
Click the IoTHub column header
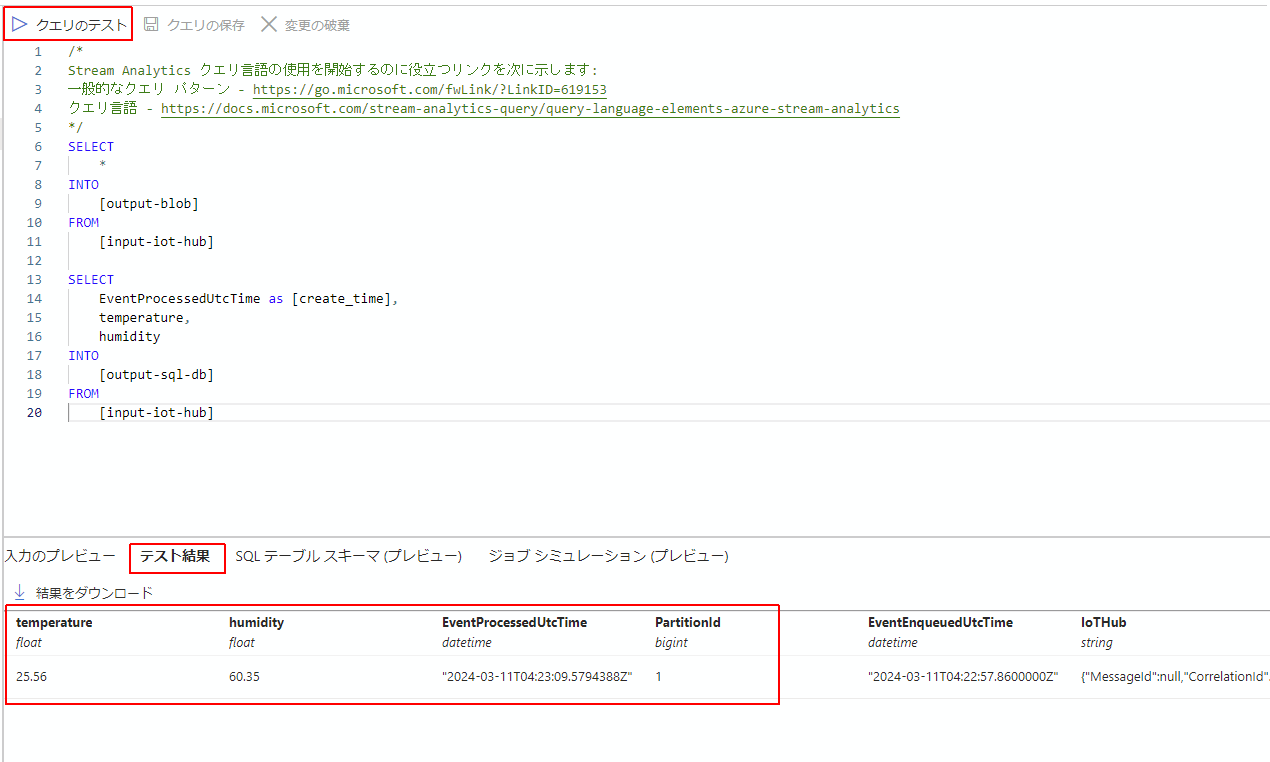(1104, 622)
